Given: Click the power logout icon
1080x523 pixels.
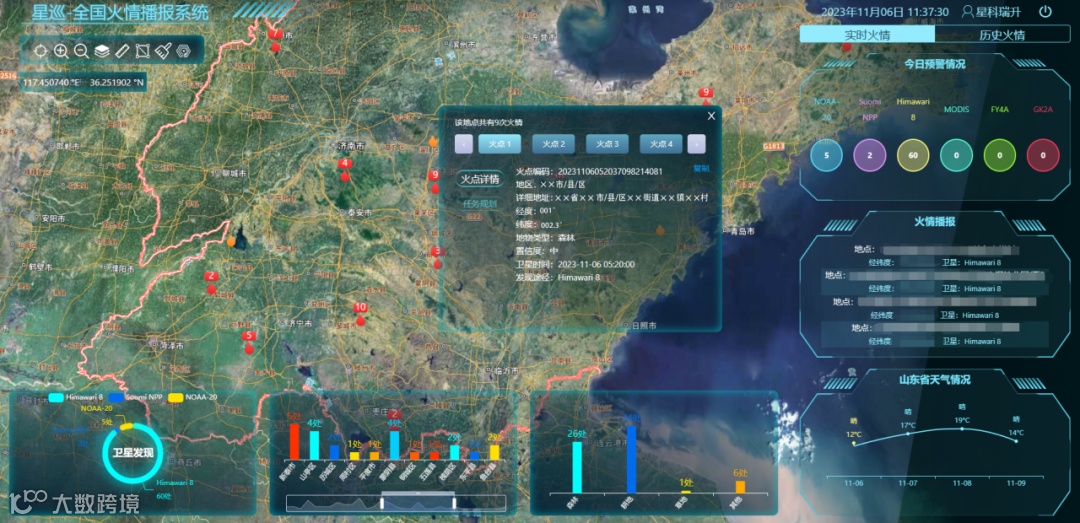Looking at the screenshot, I should pyautogui.click(x=1046, y=12).
